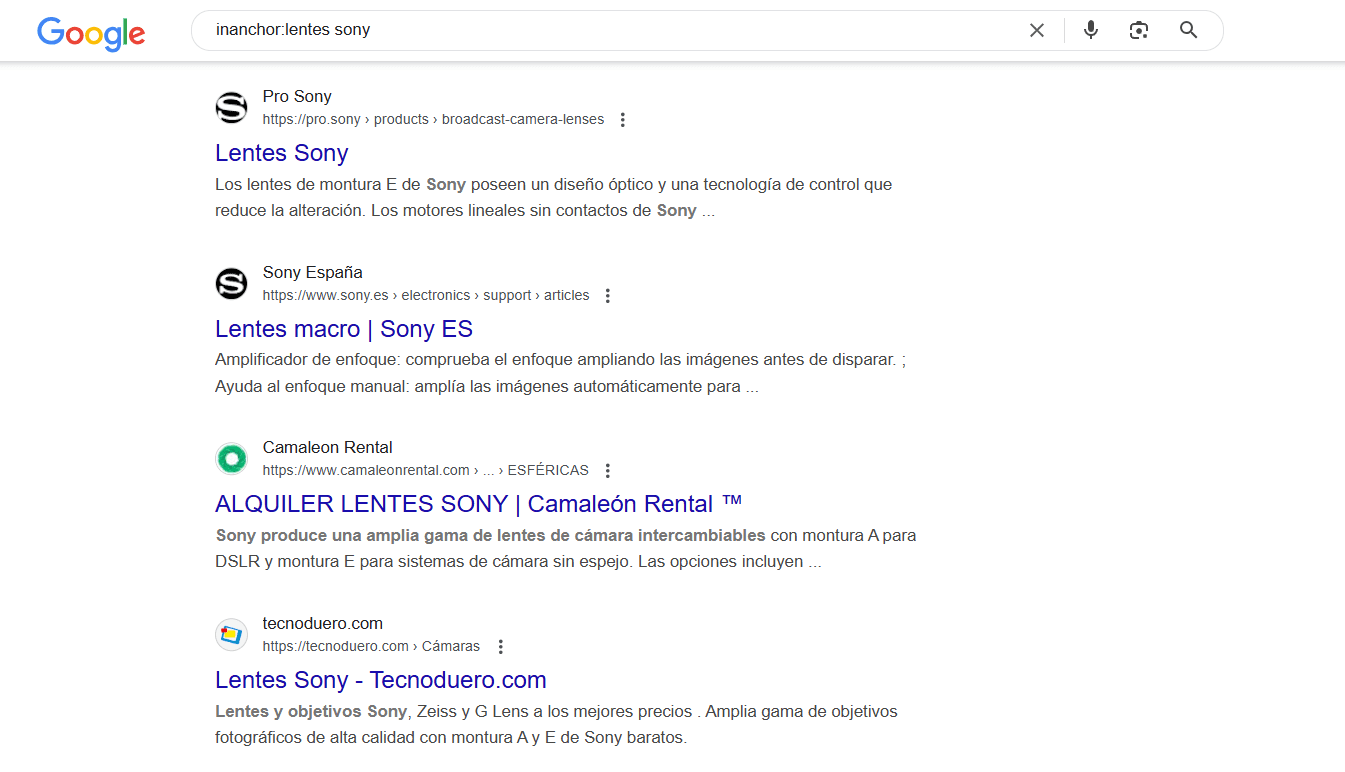Image resolution: width=1345 pixels, height=772 pixels.
Task: Click the Sony España site favicon
Action: pos(231,284)
